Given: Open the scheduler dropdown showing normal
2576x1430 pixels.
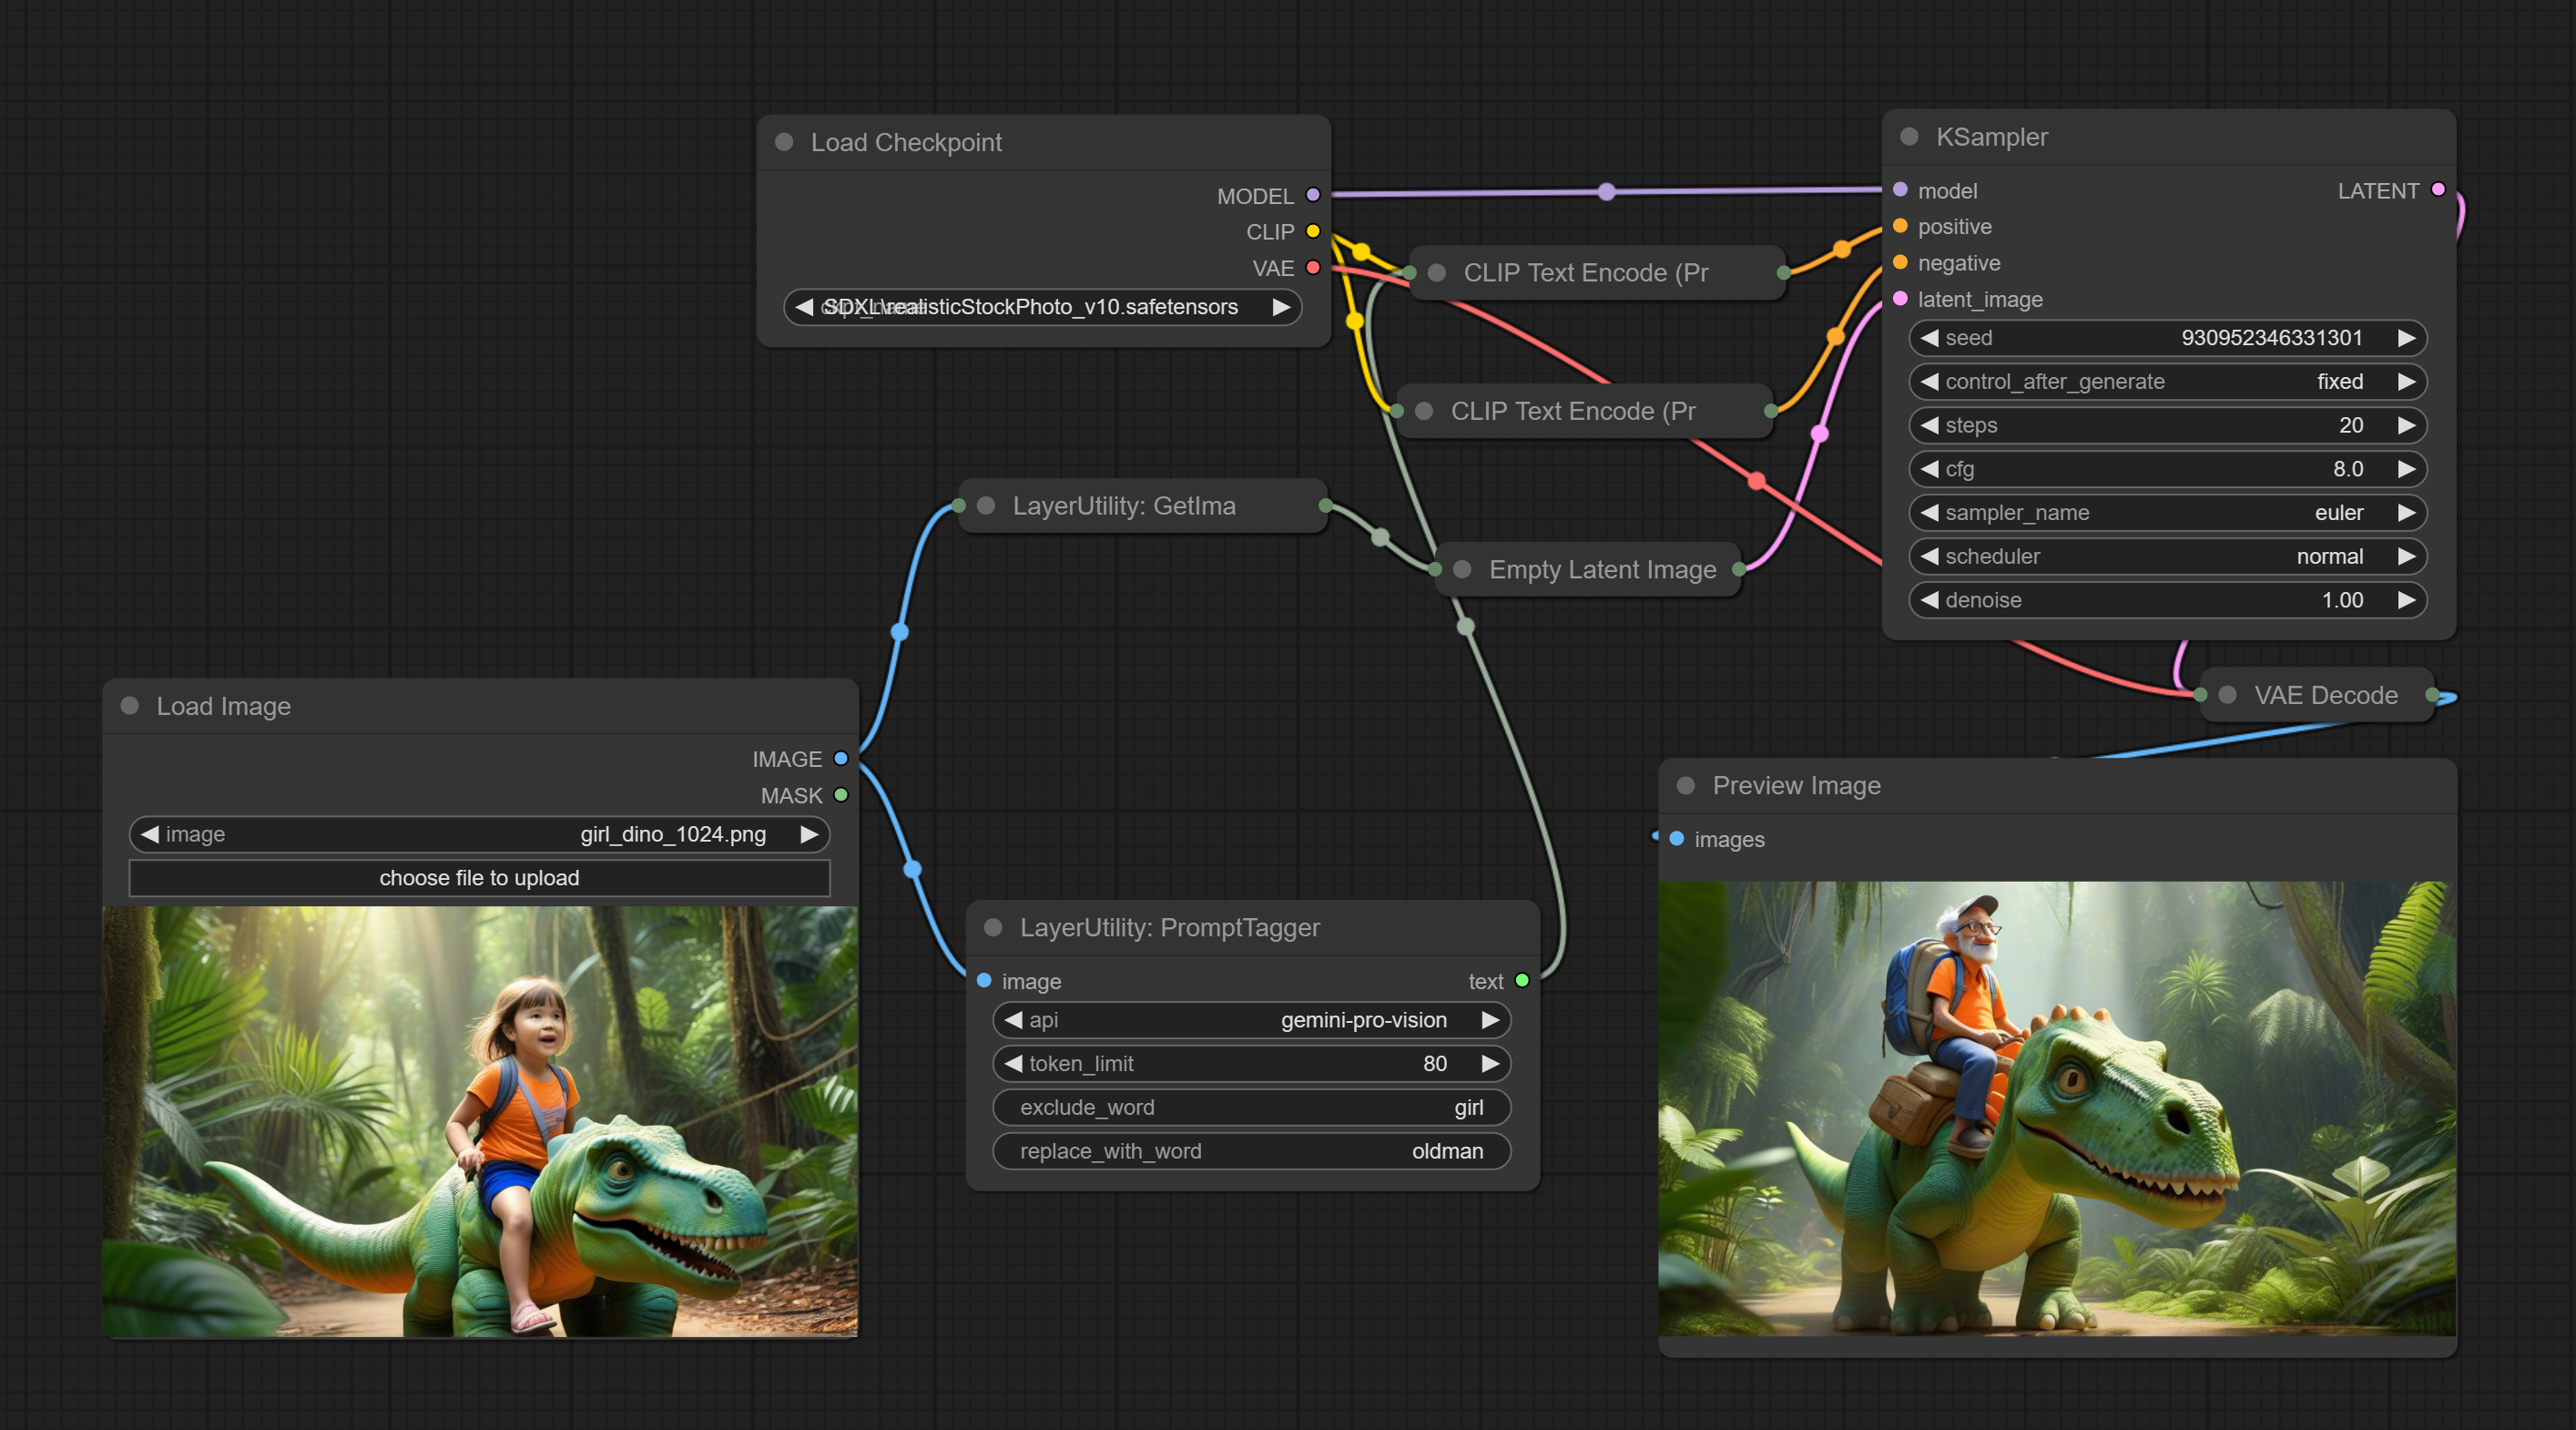Looking at the screenshot, I should 2166,557.
